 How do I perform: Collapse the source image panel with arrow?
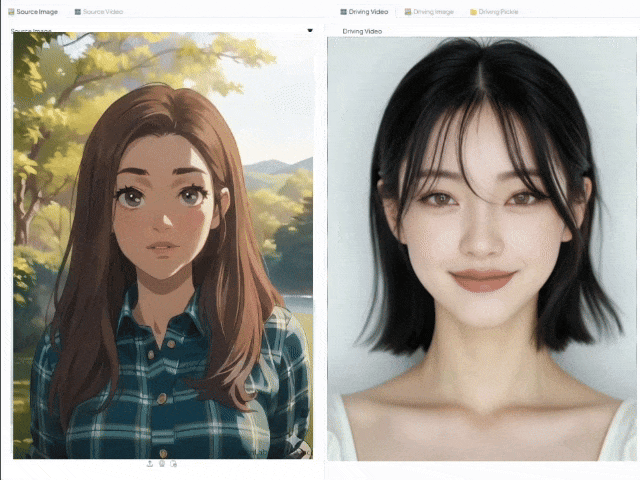(309, 30)
